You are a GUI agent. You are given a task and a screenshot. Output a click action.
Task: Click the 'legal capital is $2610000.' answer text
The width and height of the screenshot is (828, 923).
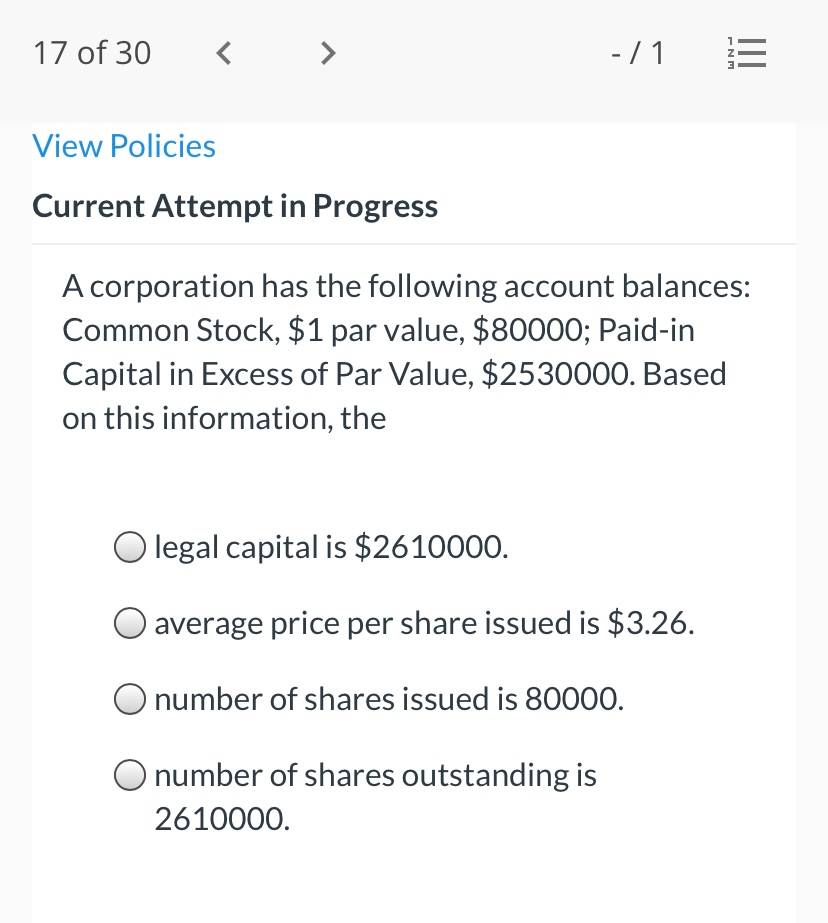331,547
